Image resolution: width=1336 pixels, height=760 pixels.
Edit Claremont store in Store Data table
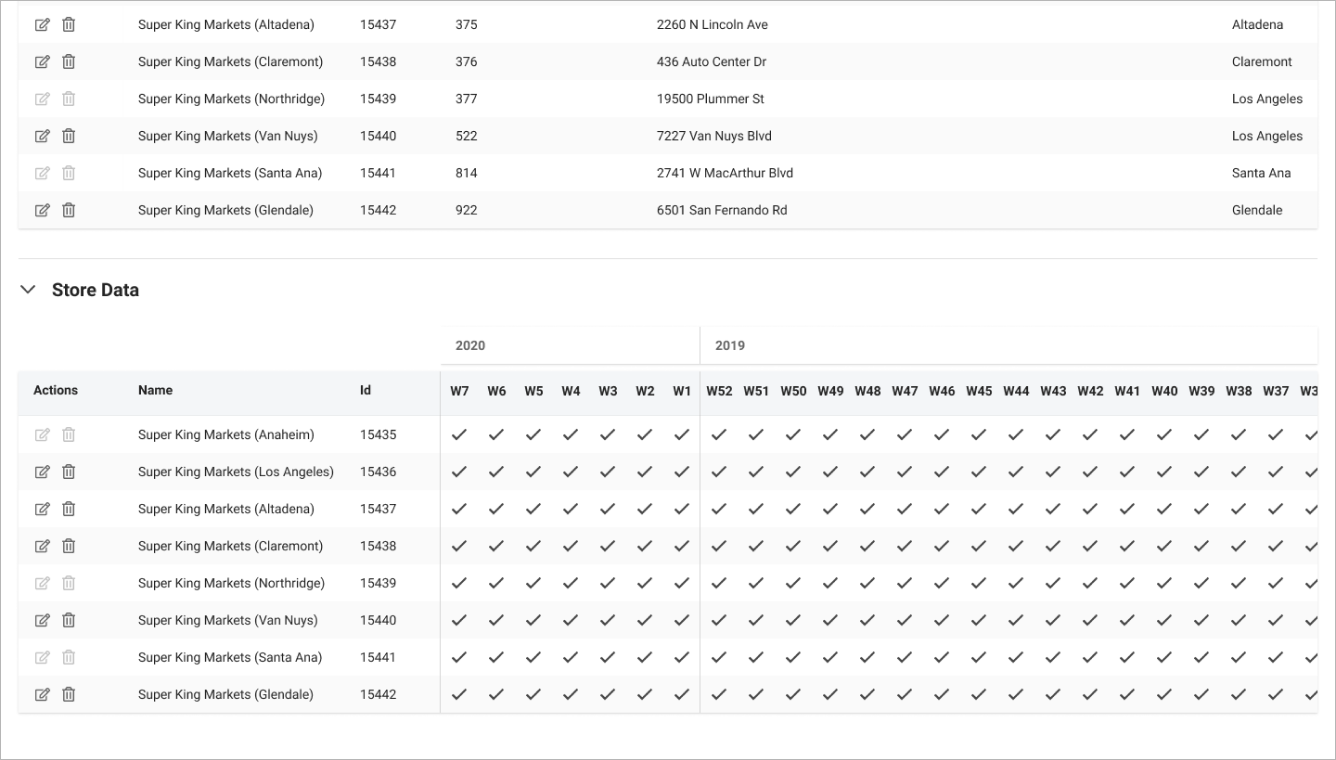42,546
